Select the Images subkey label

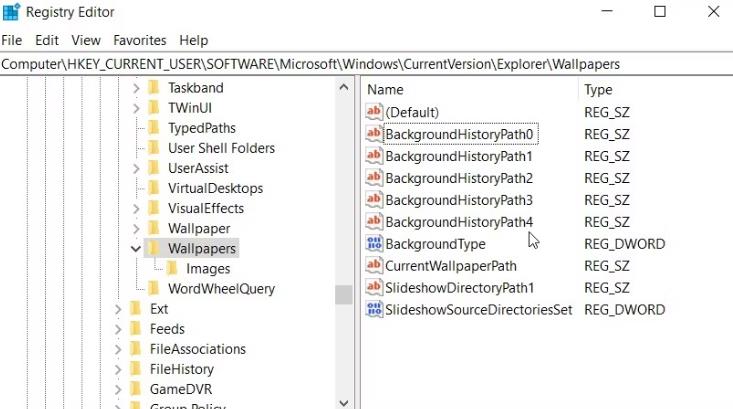(208, 269)
